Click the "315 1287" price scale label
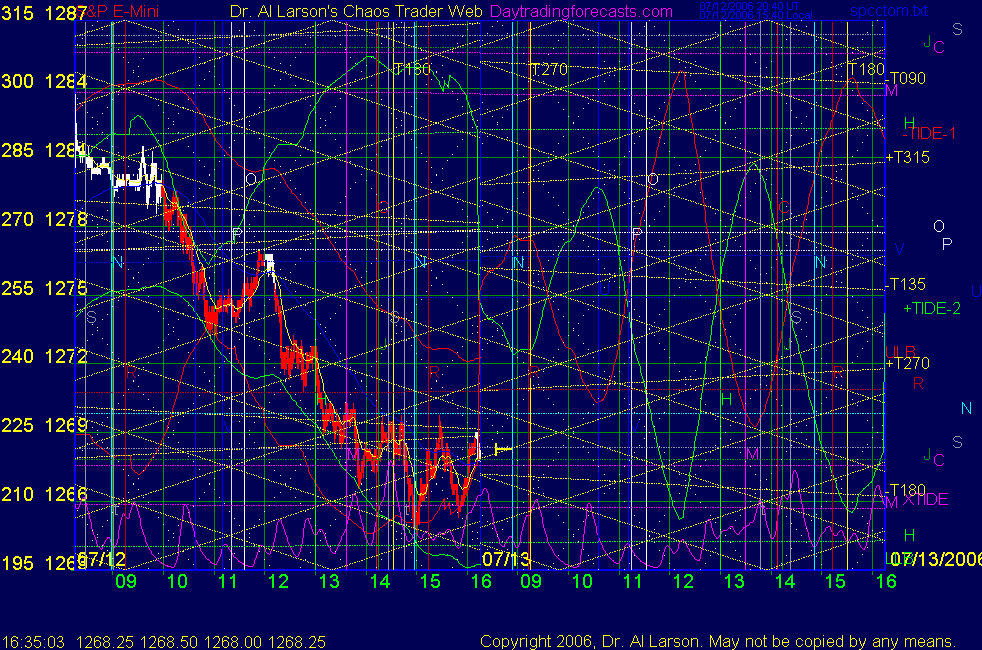The width and height of the screenshot is (982, 650). 43,13
